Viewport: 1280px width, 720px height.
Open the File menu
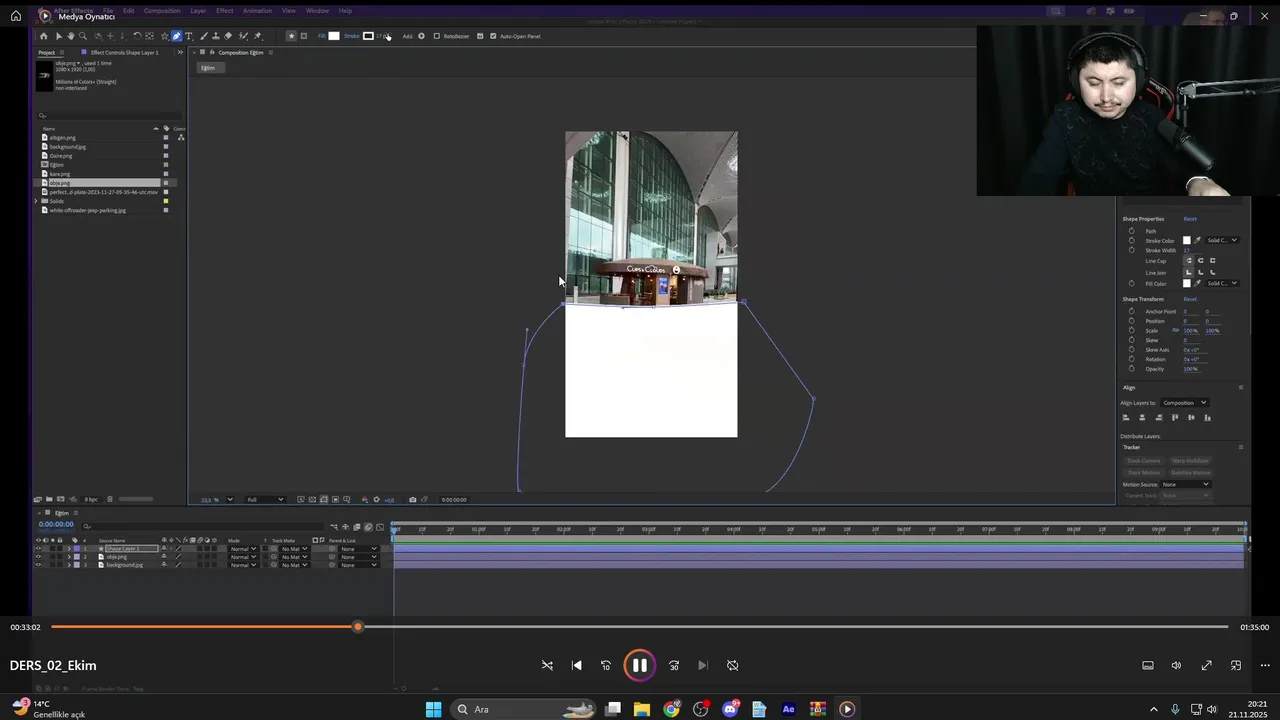[107, 11]
